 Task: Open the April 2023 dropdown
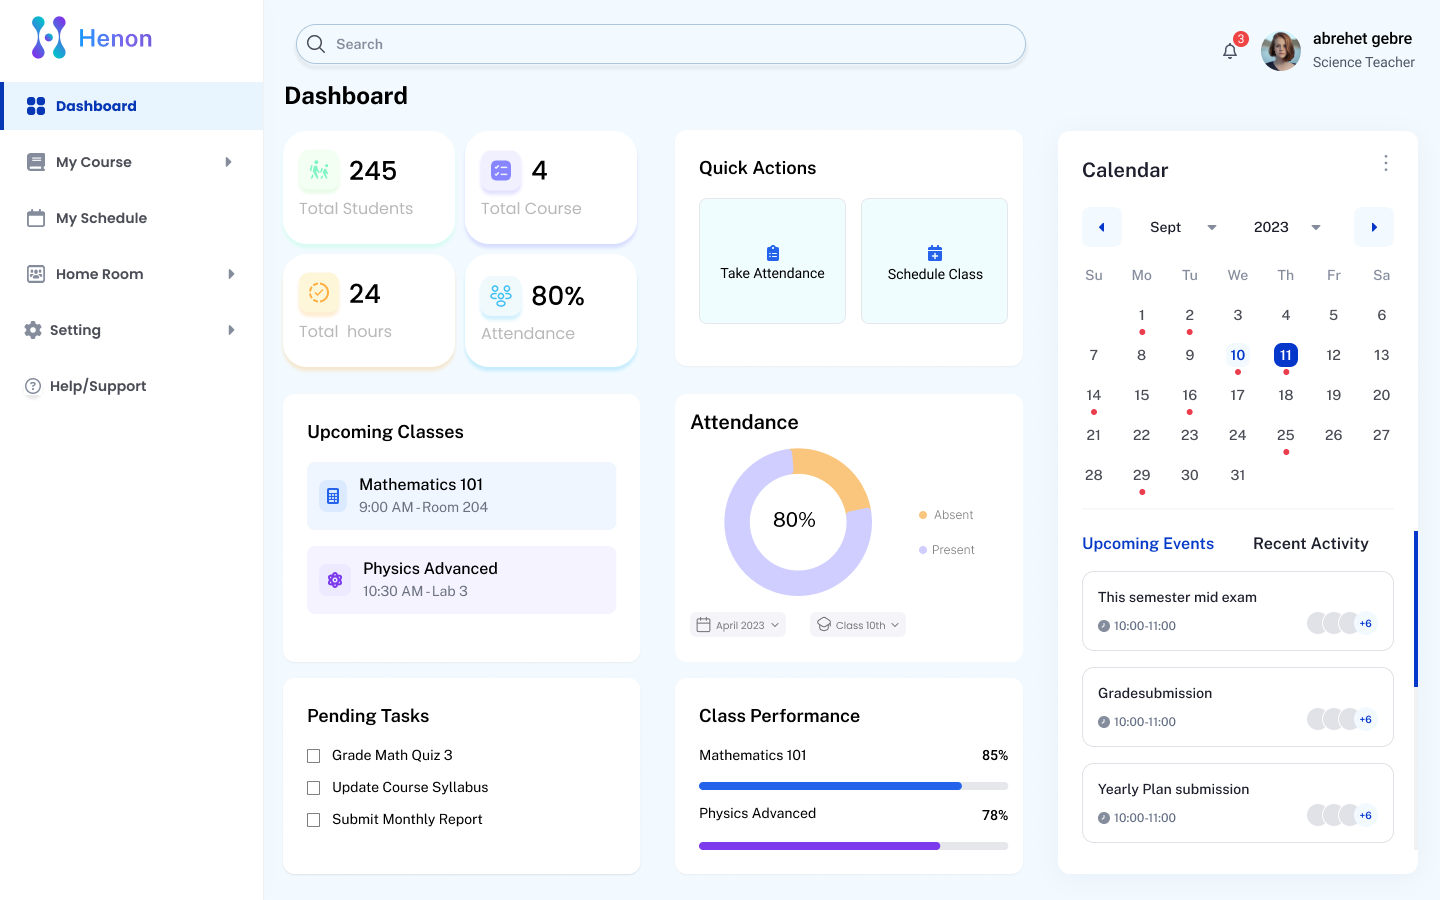[x=737, y=624]
